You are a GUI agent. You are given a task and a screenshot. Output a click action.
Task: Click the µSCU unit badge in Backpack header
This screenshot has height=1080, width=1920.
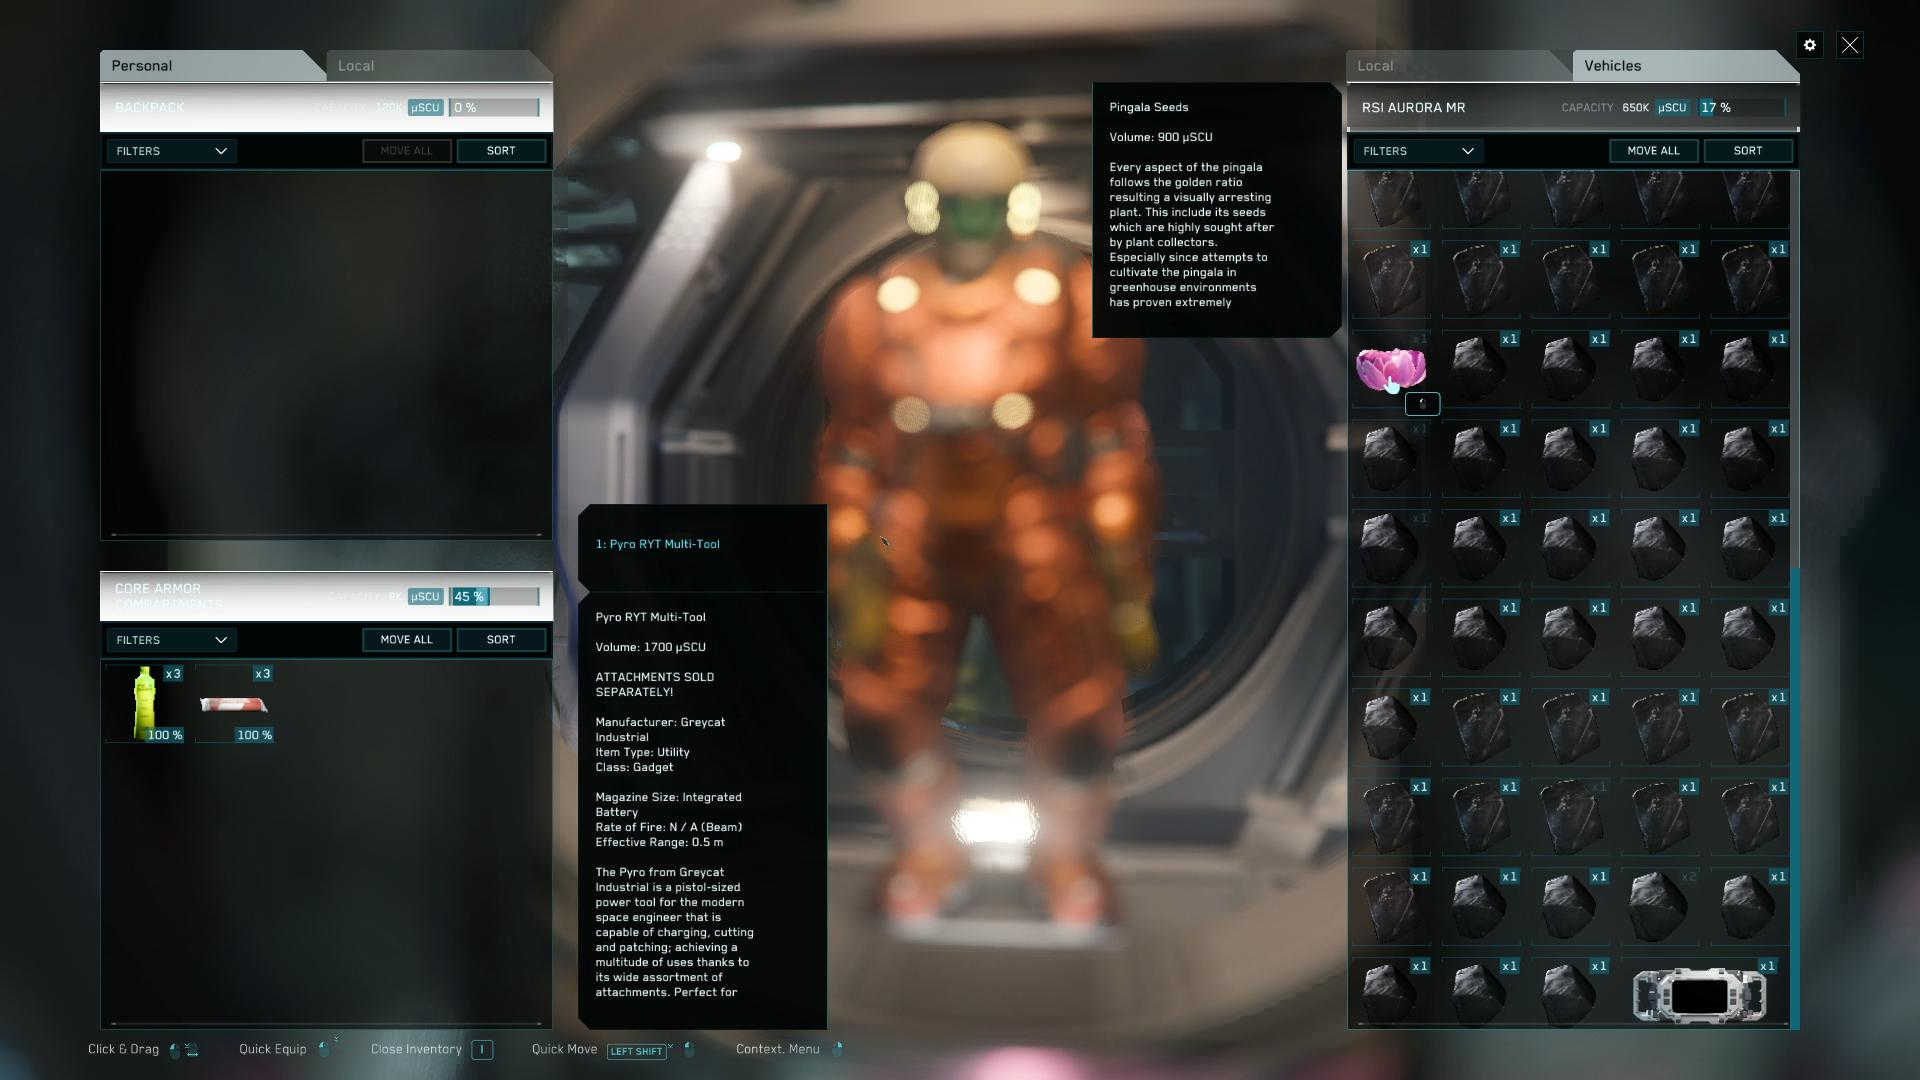pyautogui.click(x=425, y=107)
